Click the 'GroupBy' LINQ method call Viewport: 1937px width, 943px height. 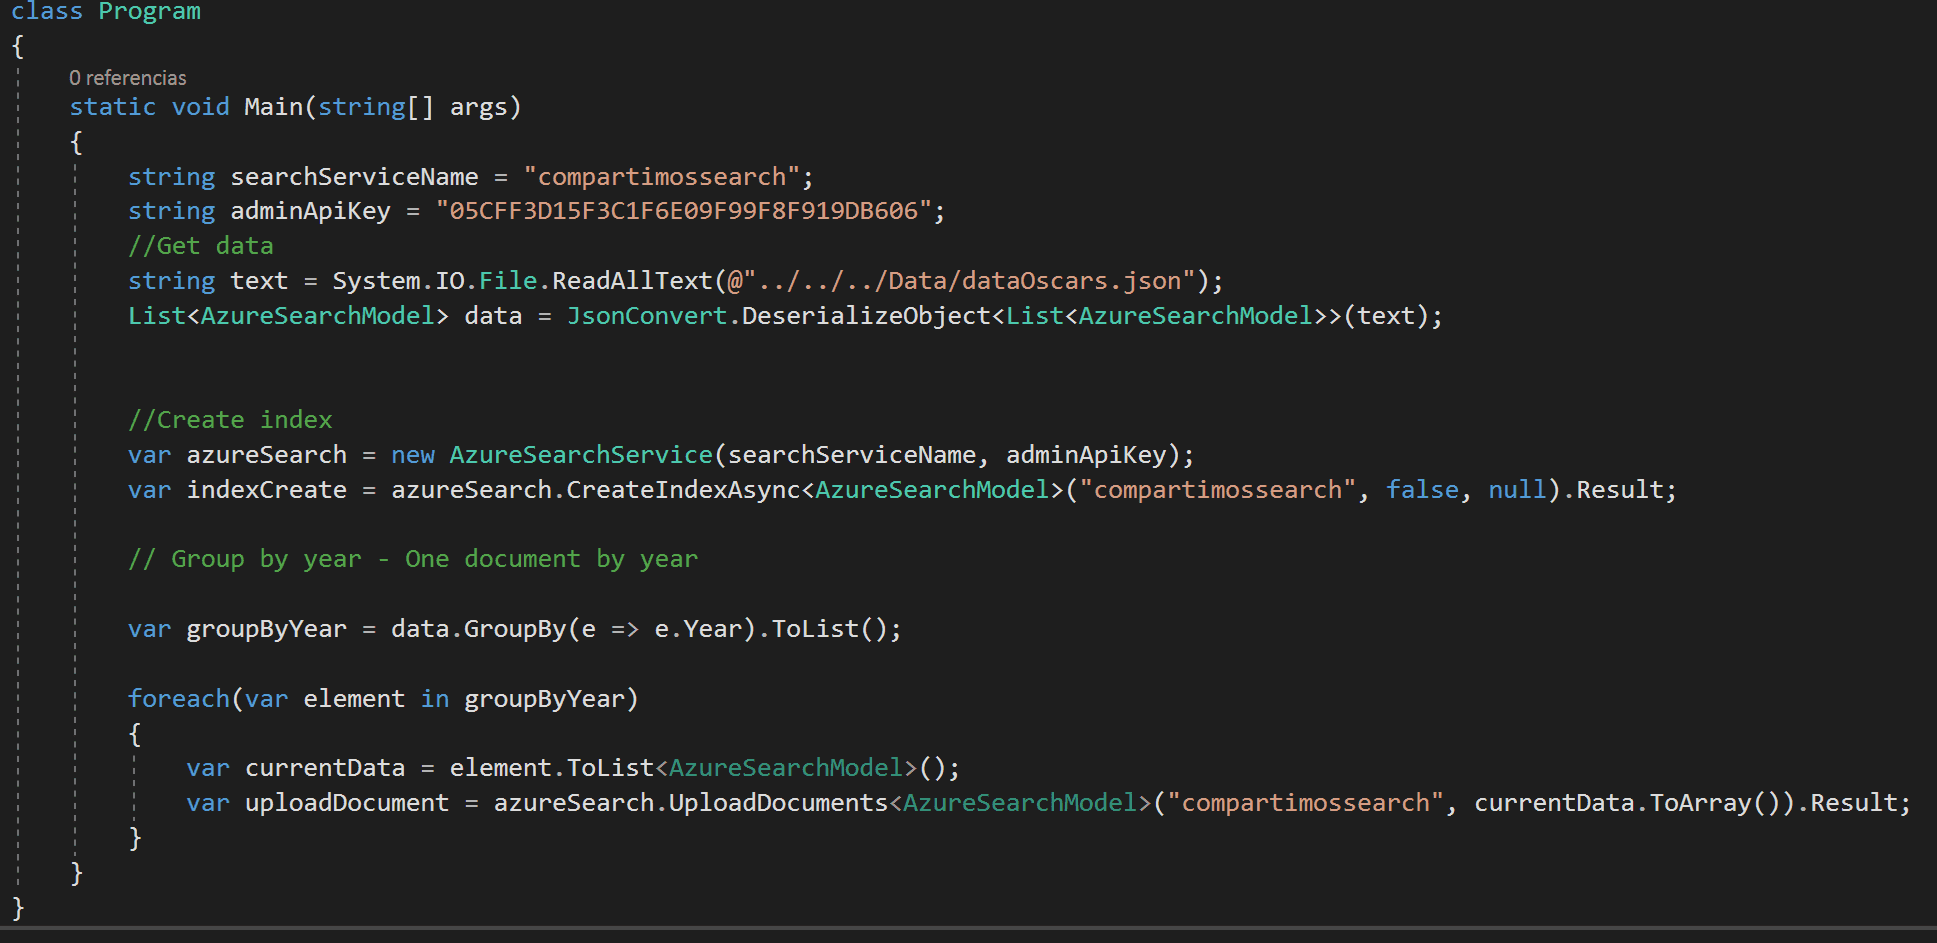click(x=515, y=629)
